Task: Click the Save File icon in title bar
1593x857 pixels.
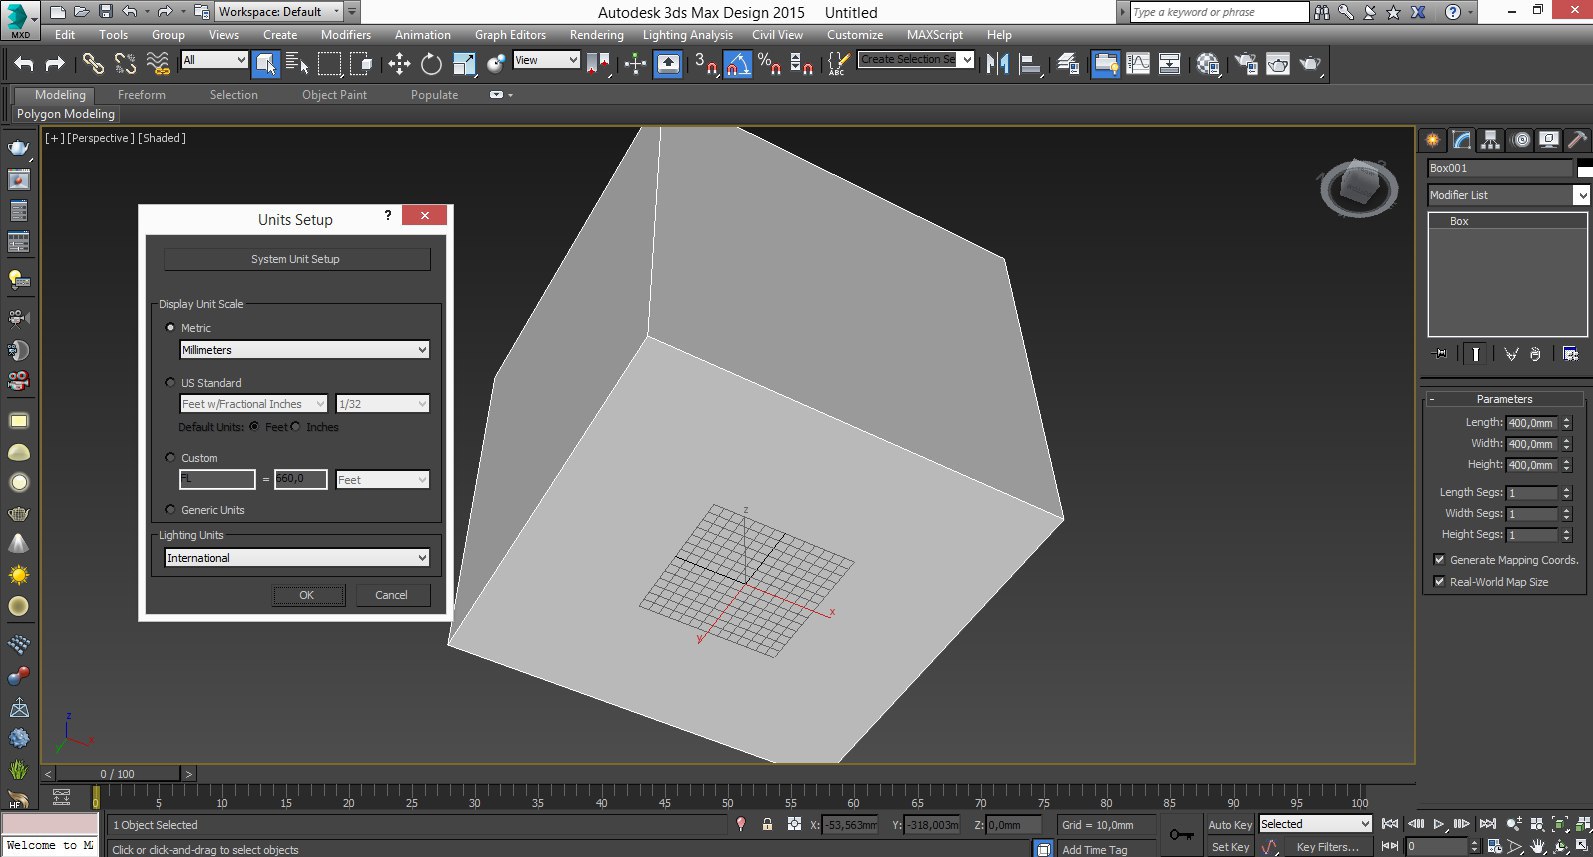Action: (x=106, y=12)
